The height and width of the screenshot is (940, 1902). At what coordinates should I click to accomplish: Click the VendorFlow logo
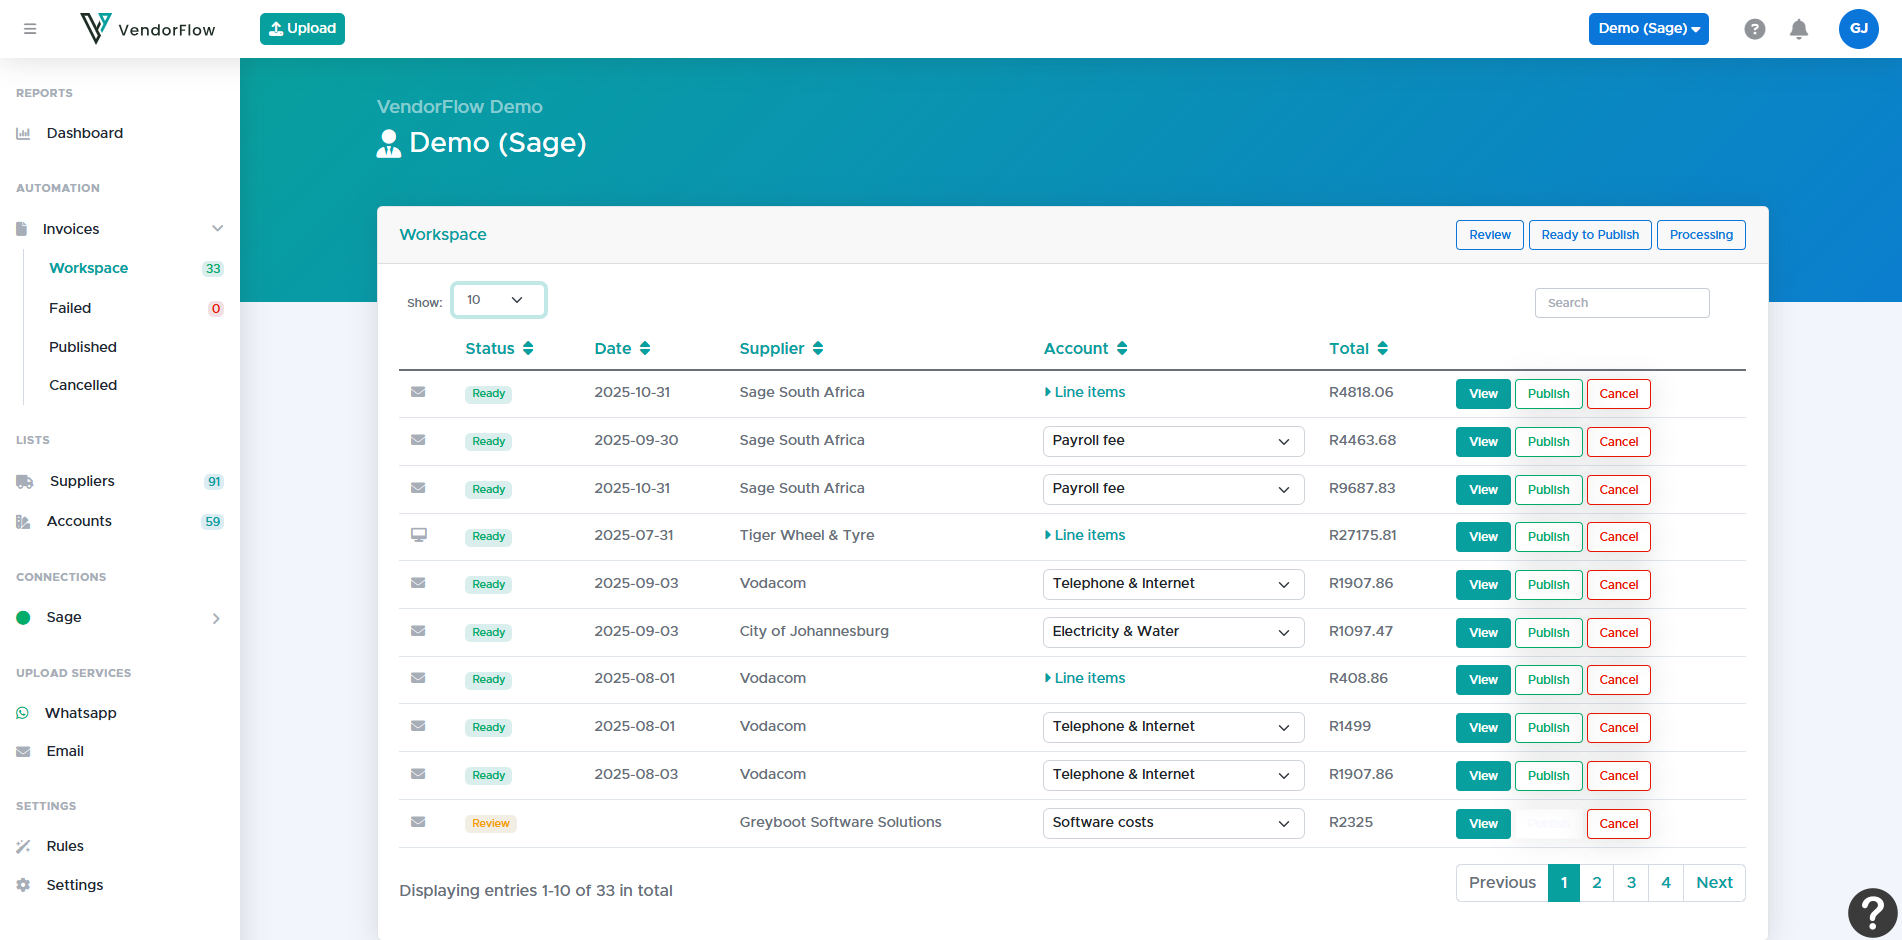click(x=147, y=29)
